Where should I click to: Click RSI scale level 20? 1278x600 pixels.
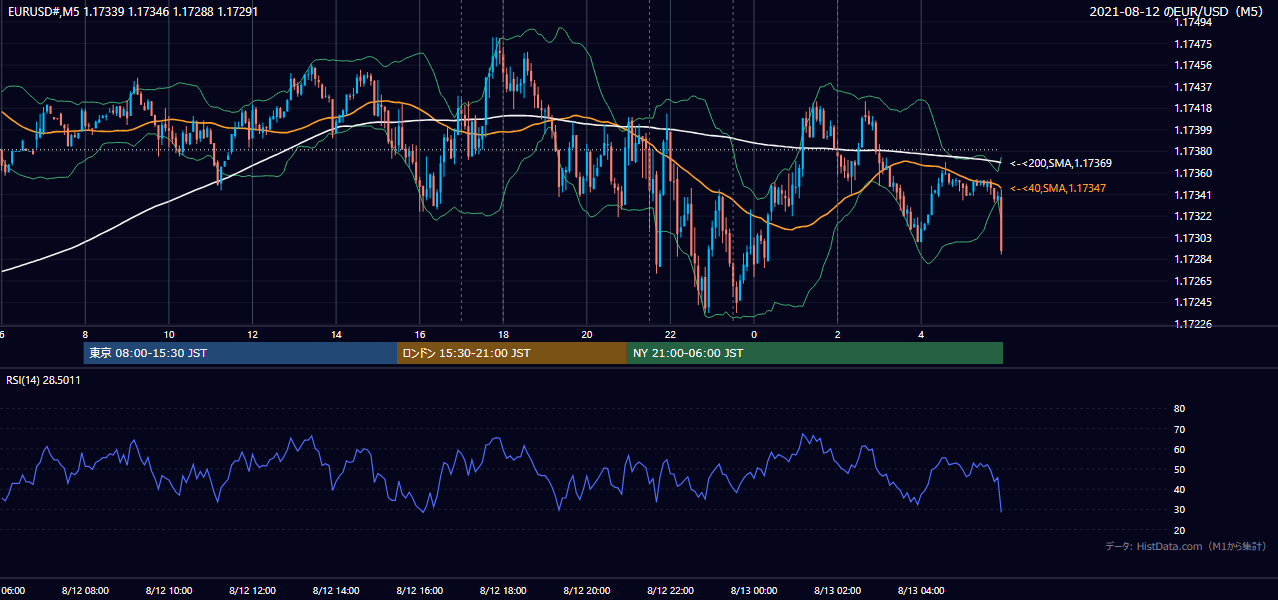tap(1179, 530)
